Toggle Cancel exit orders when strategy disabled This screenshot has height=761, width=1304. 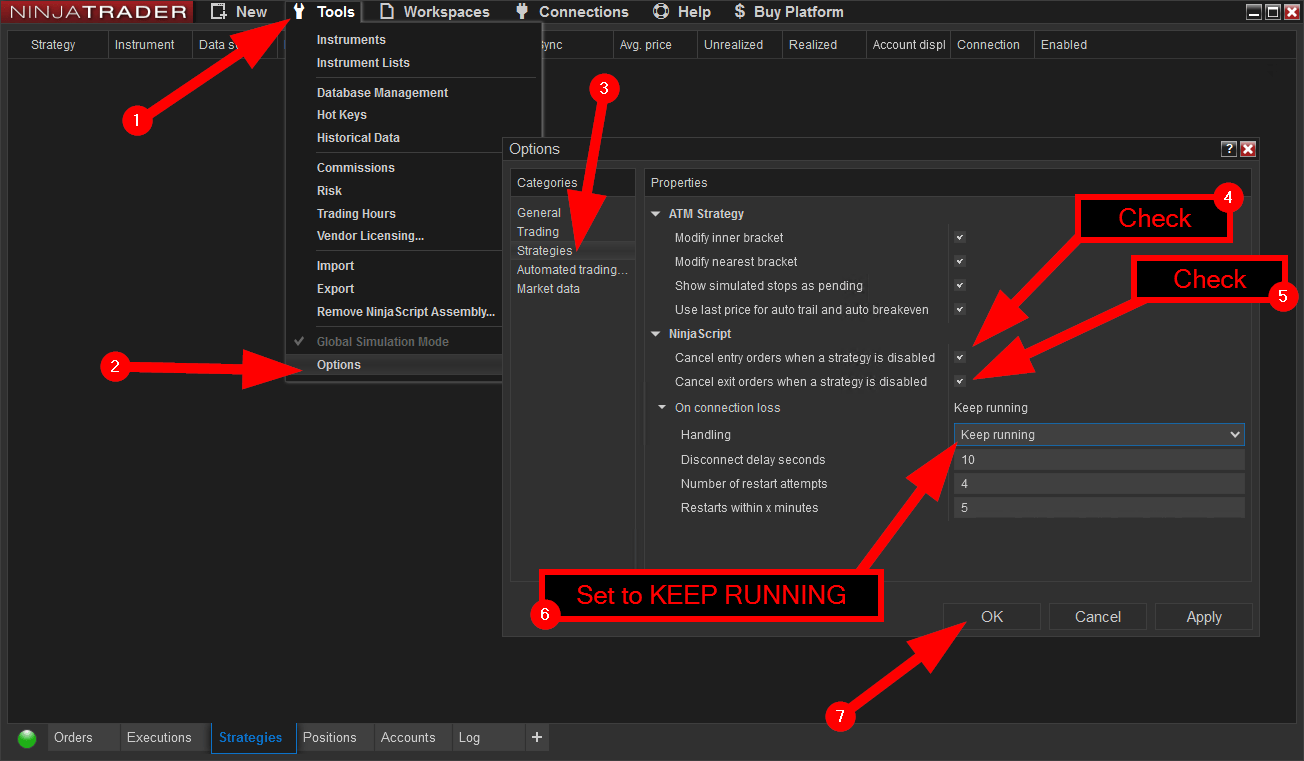pos(960,381)
